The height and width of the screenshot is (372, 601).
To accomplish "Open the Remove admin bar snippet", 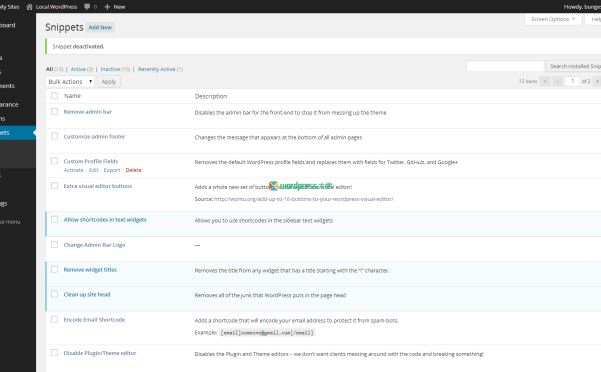I will tap(88, 112).
